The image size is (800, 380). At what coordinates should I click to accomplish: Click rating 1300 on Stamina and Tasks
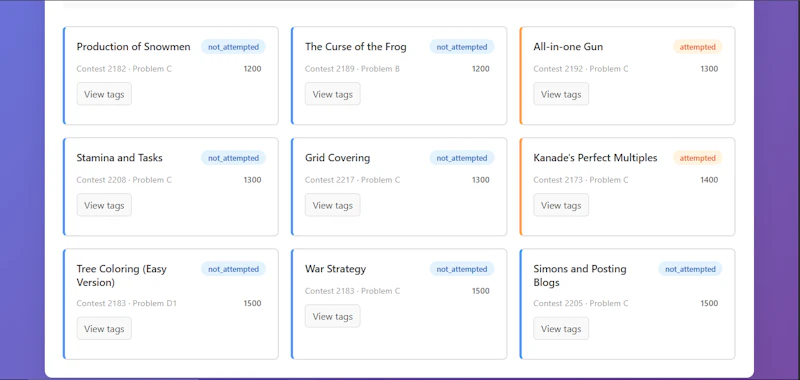pos(252,180)
